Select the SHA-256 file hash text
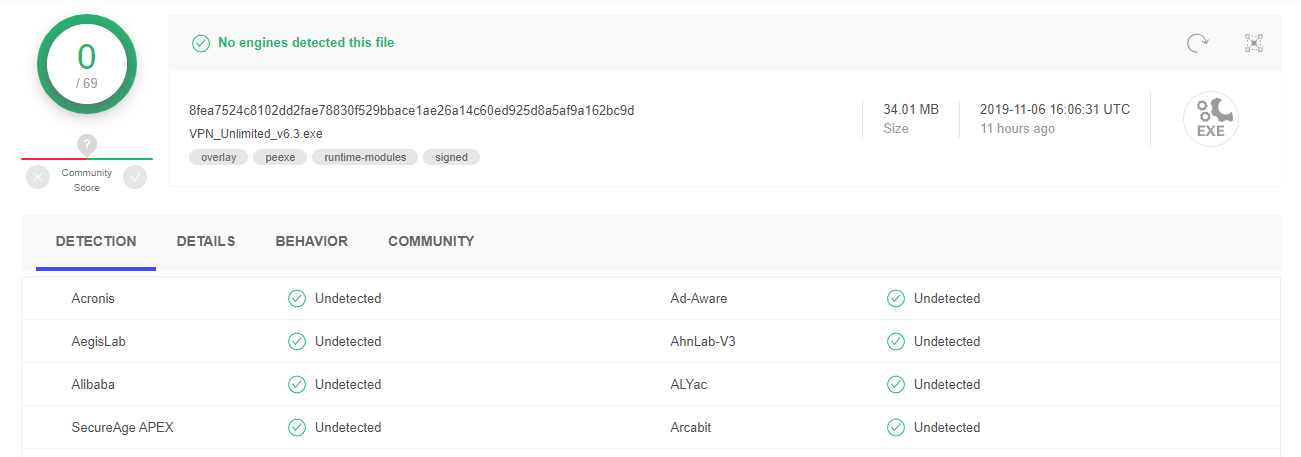The image size is (1301, 457). (x=411, y=110)
